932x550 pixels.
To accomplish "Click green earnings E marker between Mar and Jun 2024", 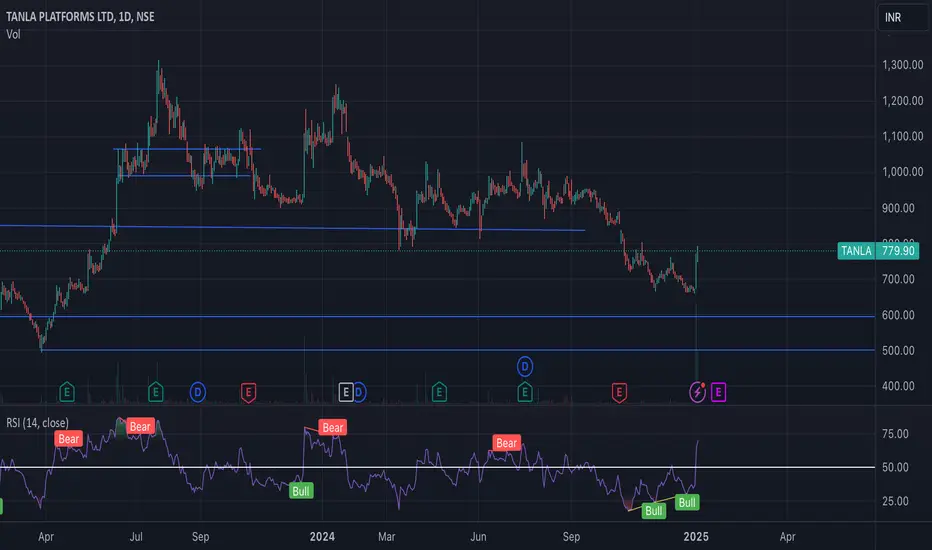I will [x=439, y=392].
